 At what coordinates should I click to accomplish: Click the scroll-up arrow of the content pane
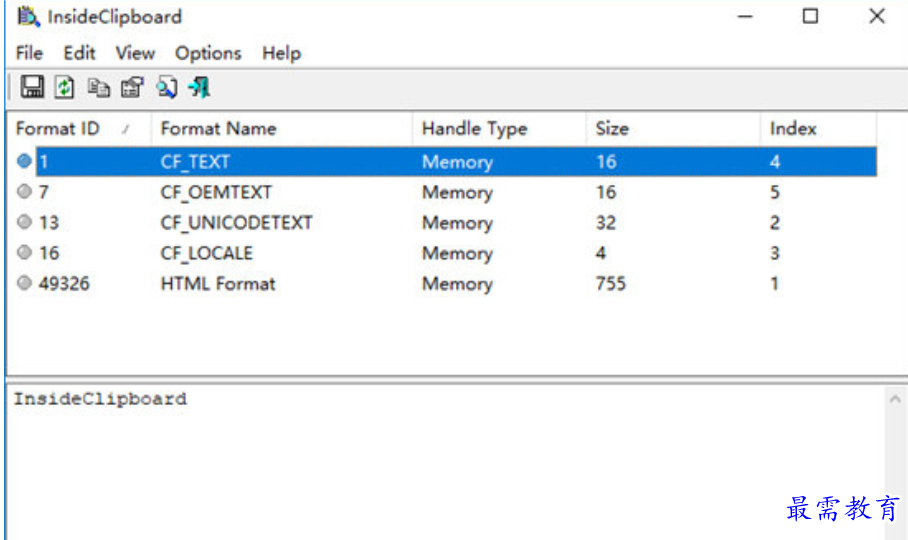[x=895, y=399]
